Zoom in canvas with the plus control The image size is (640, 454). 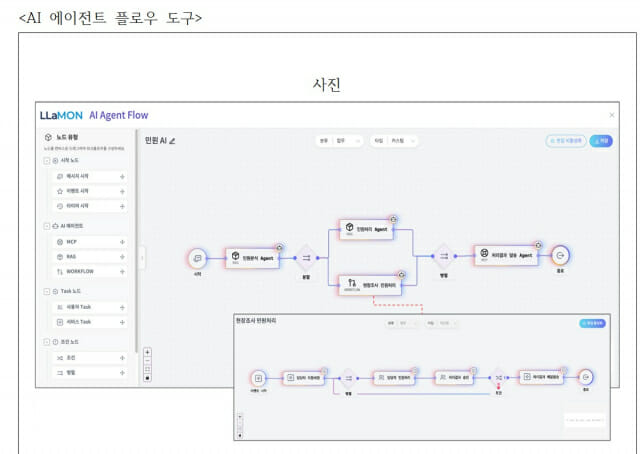point(147,352)
